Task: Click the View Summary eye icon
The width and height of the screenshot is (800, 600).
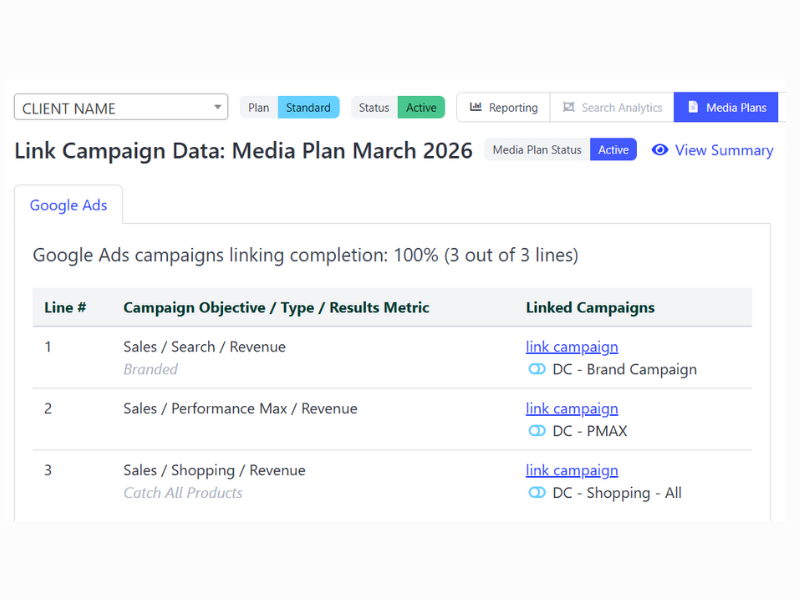Action: tap(660, 150)
